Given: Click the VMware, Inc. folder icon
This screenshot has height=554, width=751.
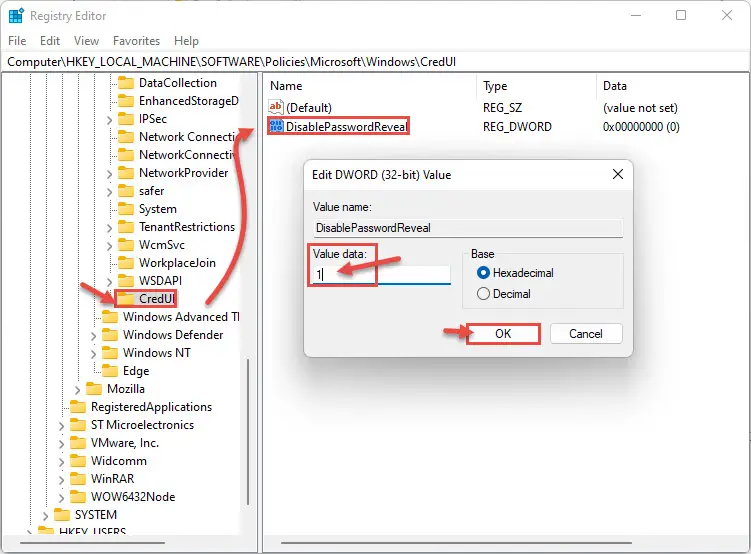Looking at the screenshot, I should tap(78, 443).
